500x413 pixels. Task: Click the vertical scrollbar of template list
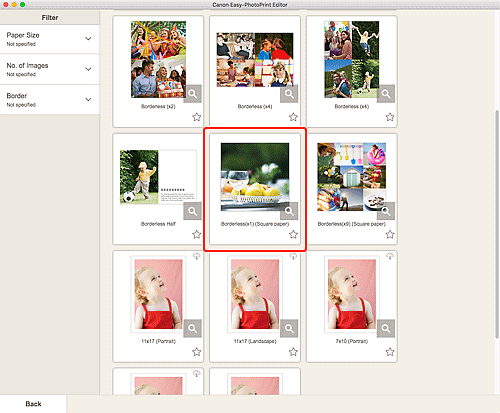tap(497, 223)
